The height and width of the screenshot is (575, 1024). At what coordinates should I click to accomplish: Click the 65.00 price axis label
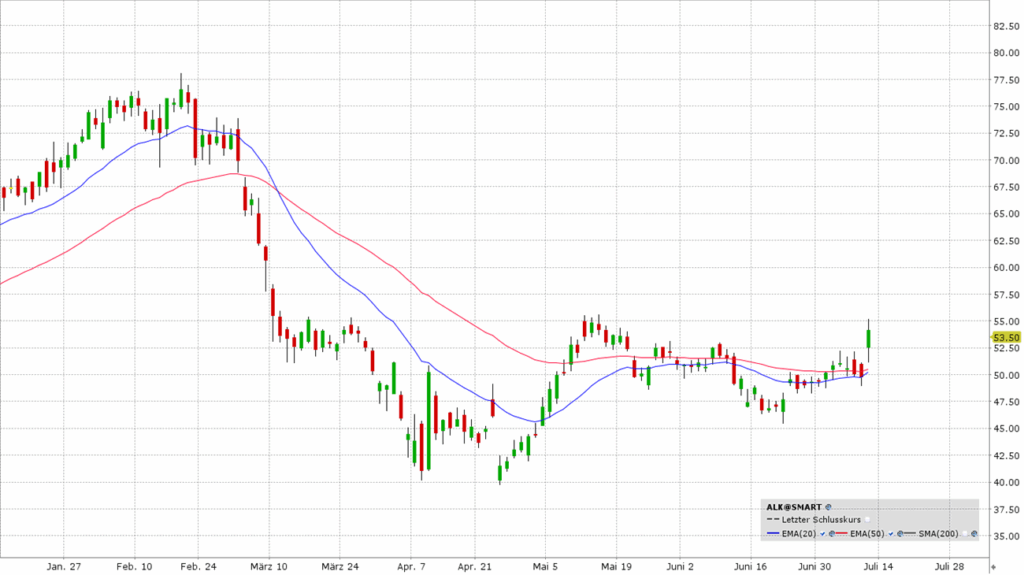point(1006,214)
